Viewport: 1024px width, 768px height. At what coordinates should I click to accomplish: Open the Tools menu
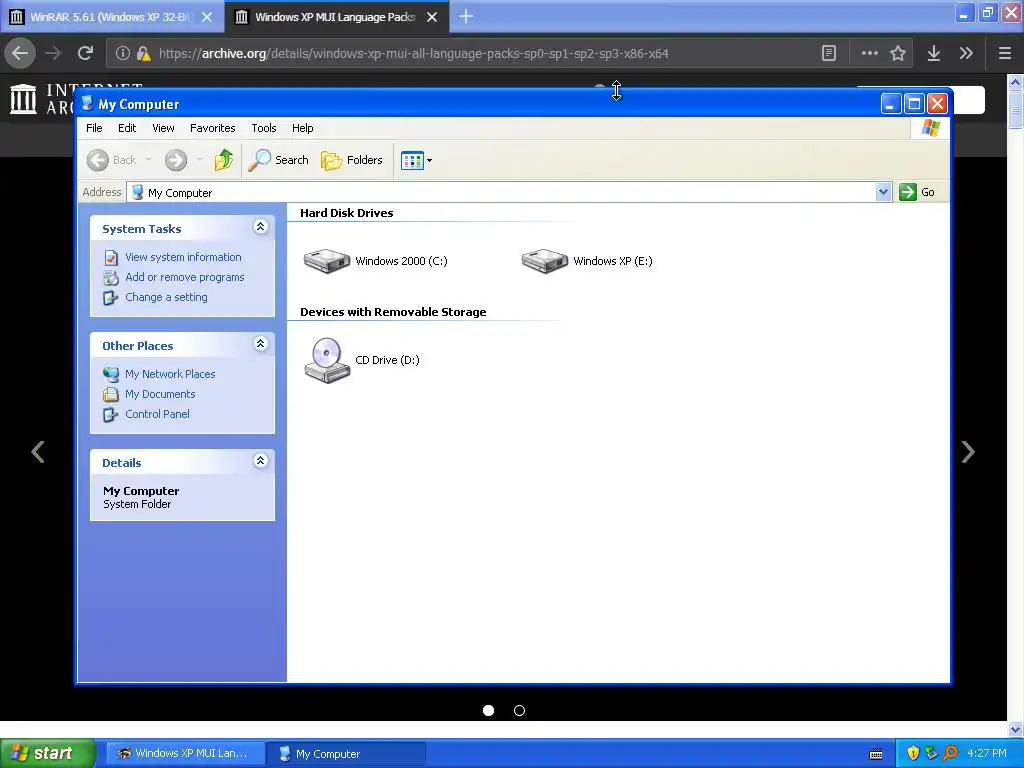[x=264, y=128]
